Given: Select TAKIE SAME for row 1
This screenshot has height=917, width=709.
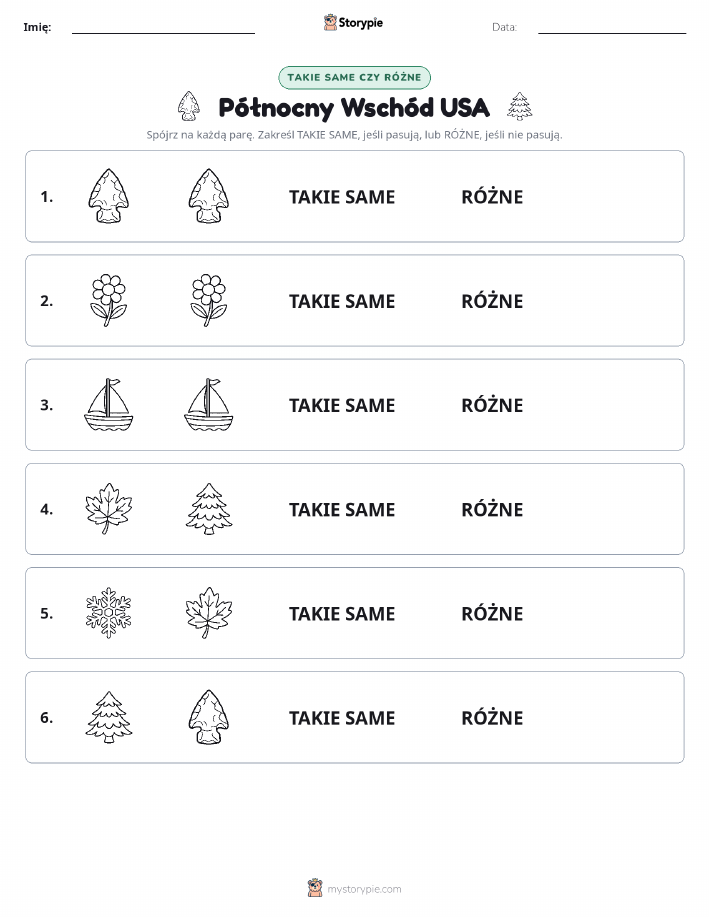Looking at the screenshot, I should coord(342,197).
